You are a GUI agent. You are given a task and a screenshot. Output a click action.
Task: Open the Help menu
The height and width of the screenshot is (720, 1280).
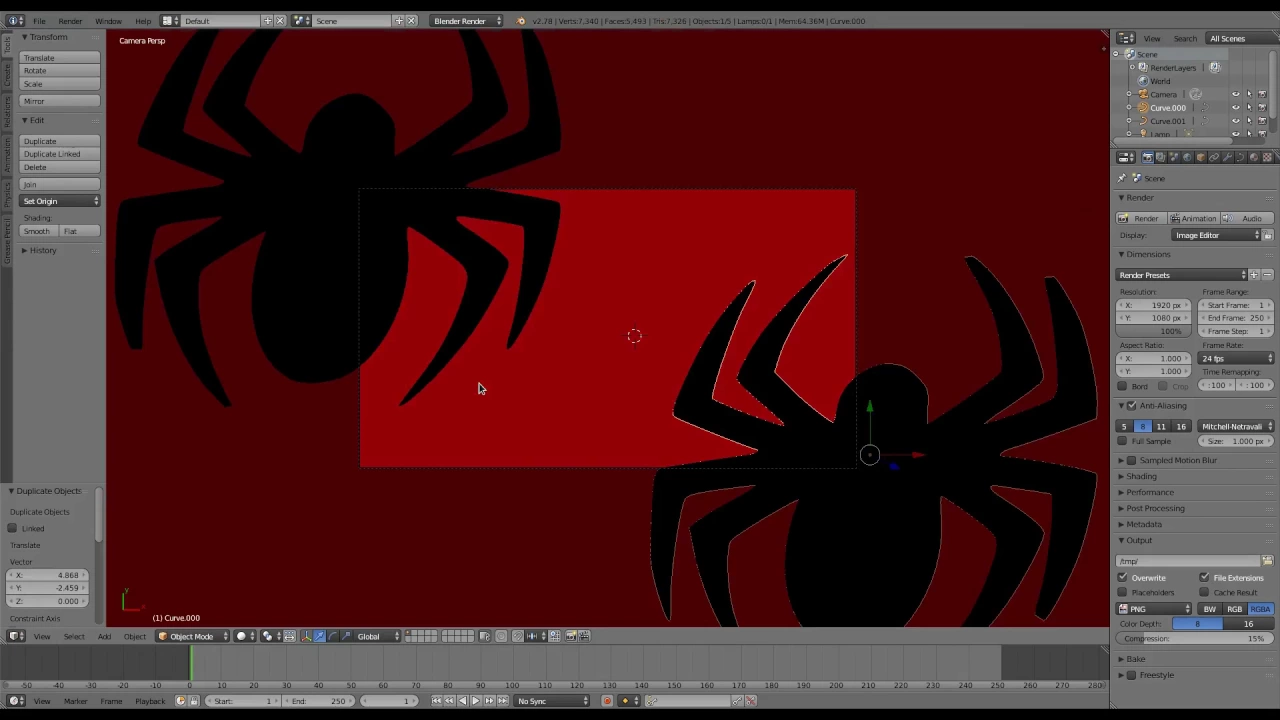(x=143, y=21)
